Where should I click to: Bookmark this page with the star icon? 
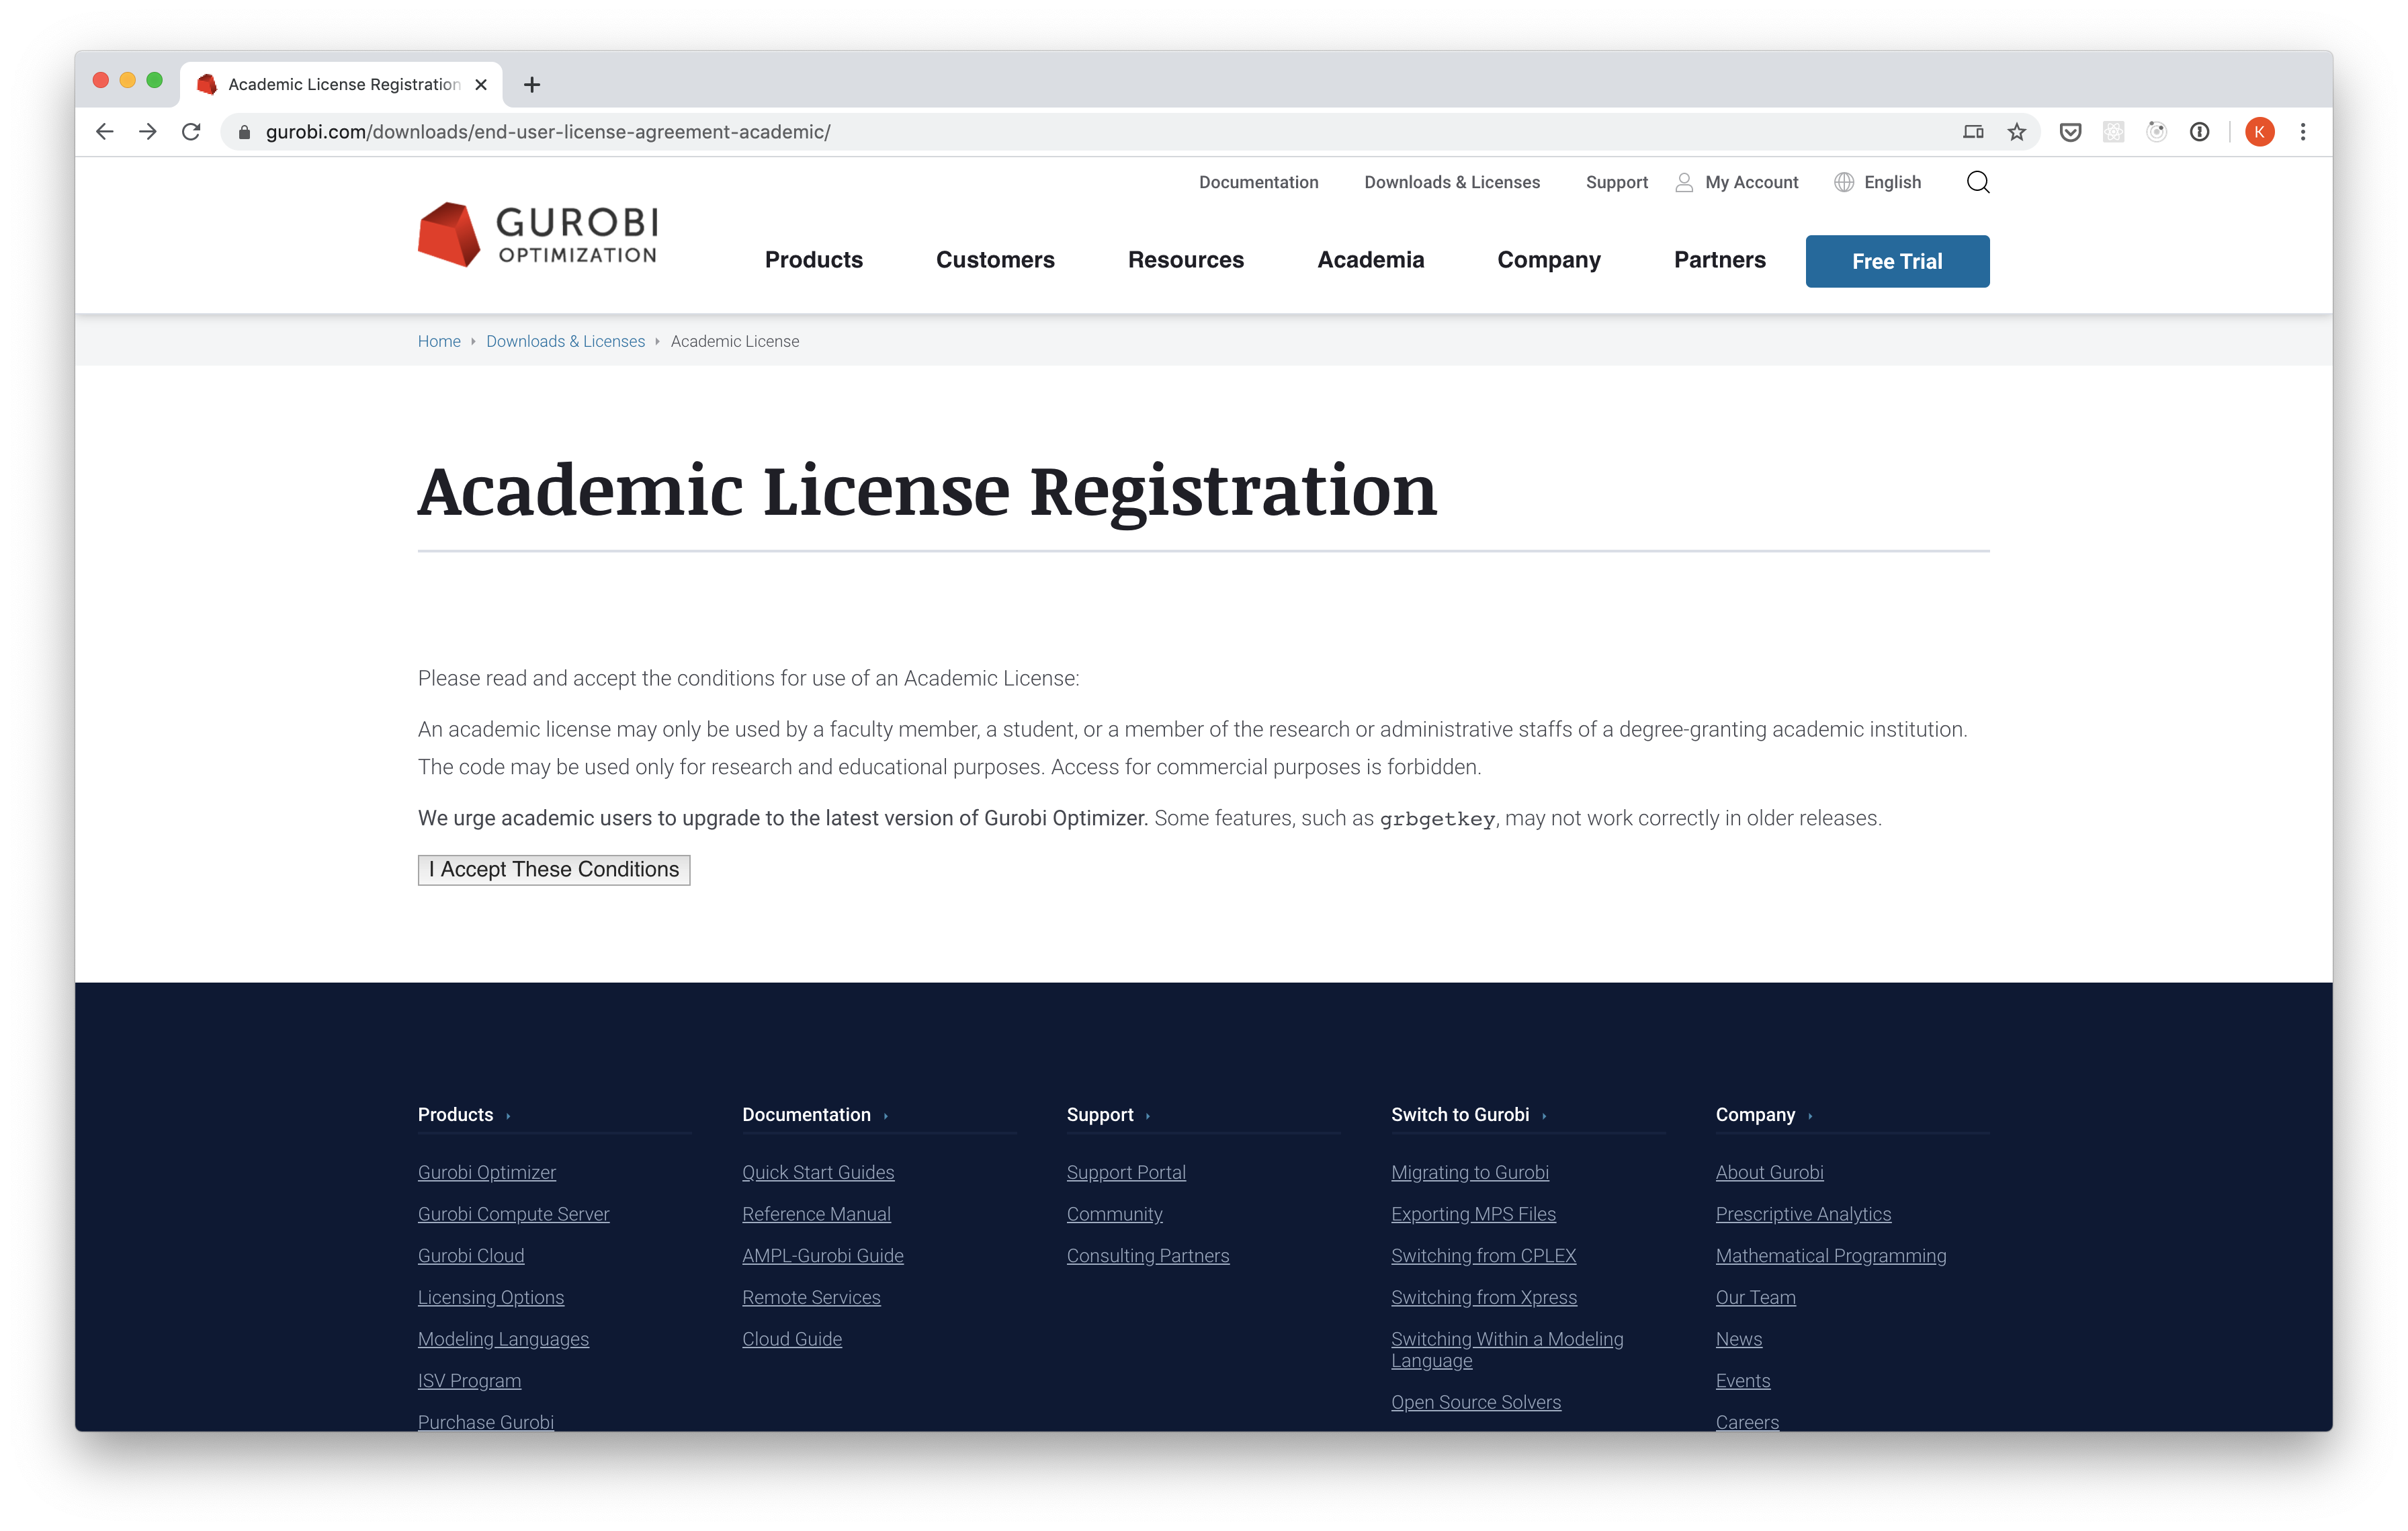point(2016,132)
